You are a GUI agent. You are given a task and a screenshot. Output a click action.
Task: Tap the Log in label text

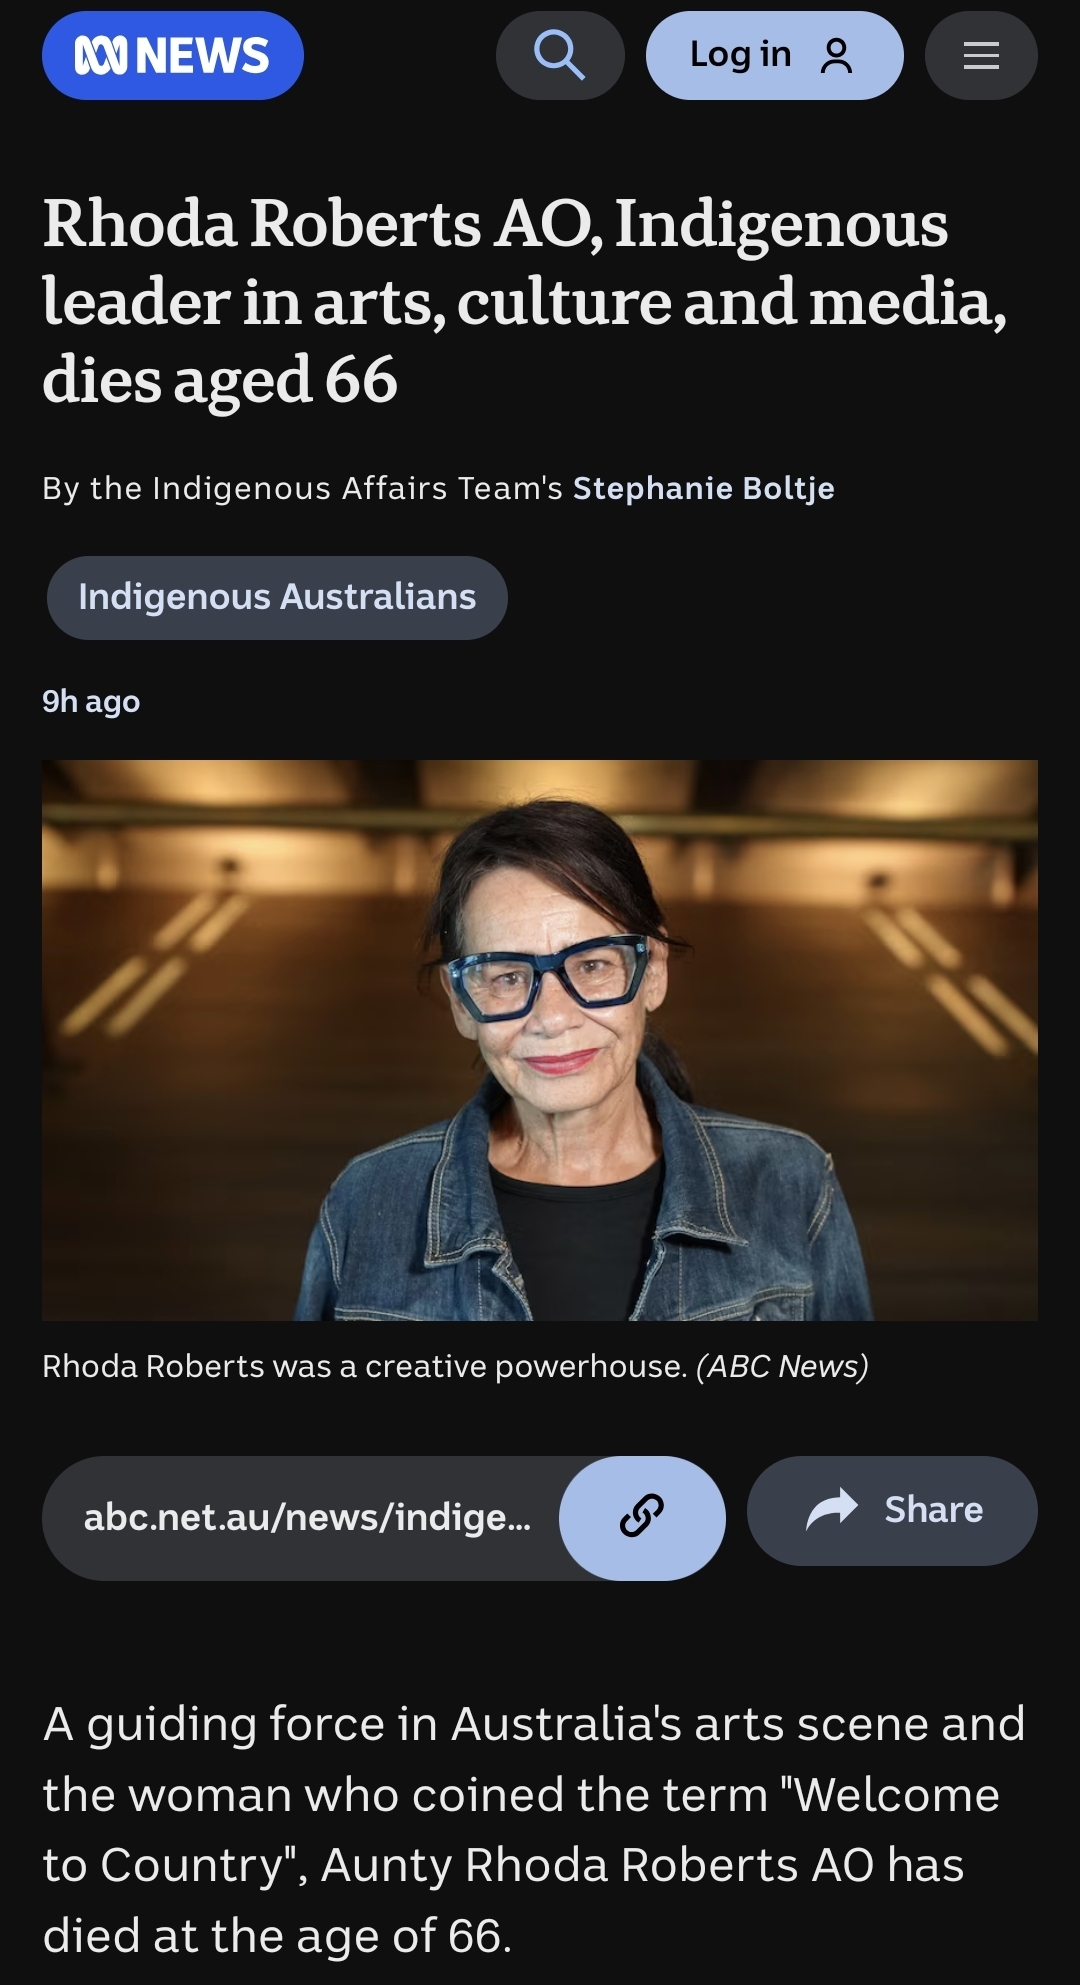[741, 55]
